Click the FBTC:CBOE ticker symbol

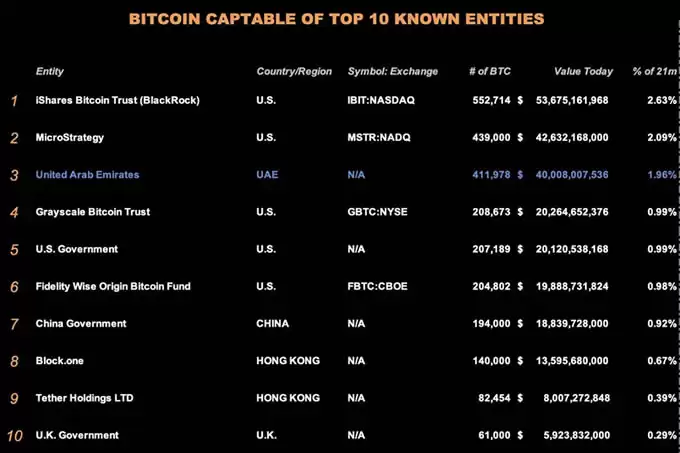[377, 287]
